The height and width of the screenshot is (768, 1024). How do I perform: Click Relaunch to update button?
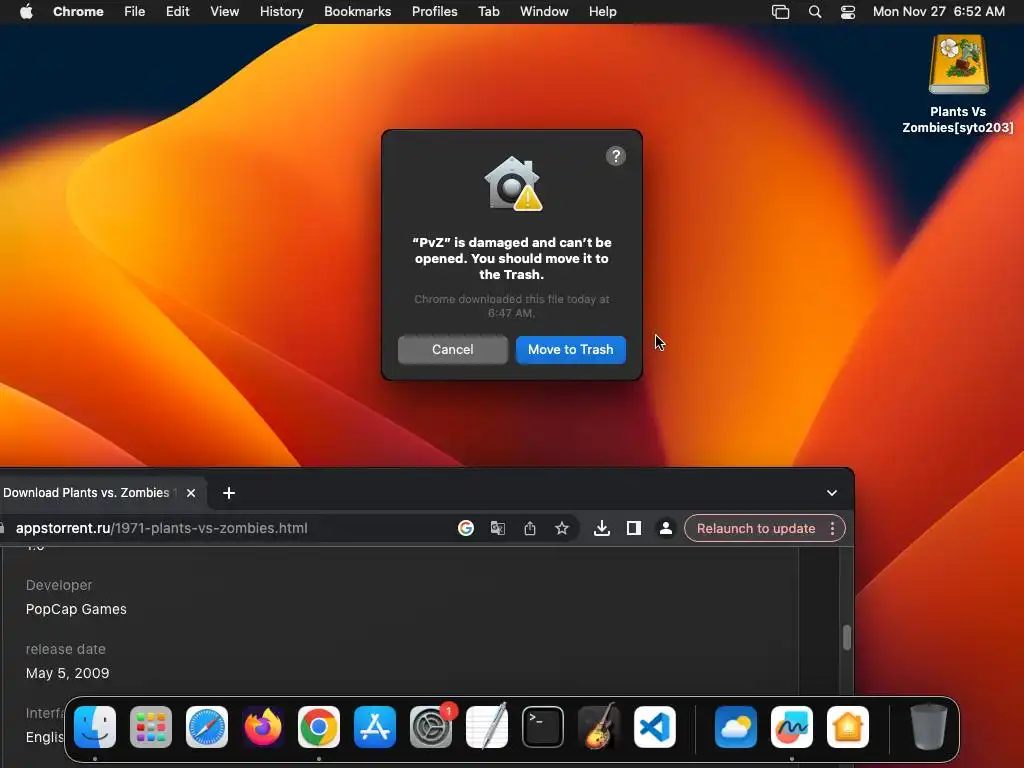pyautogui.click(x=756, y=528)
